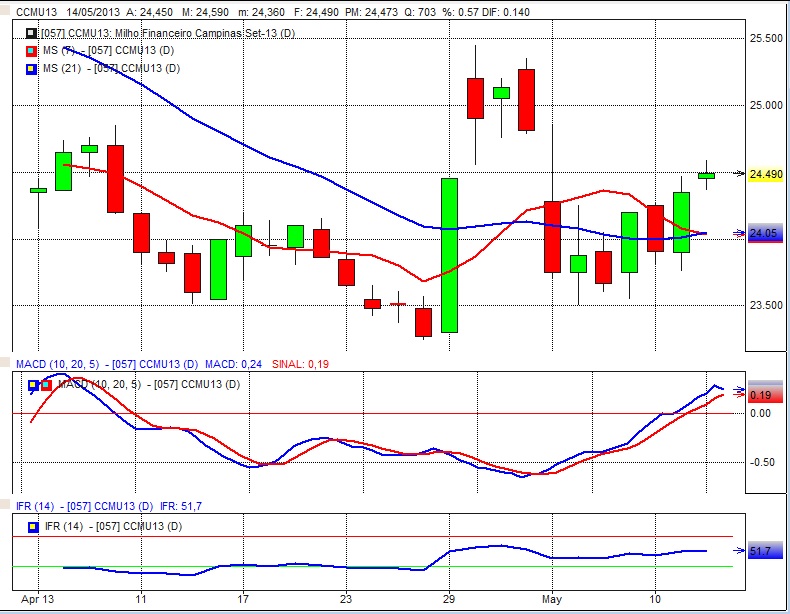The image size is (790, 614).
Task: Click the blue MS (21) legend icon
Action: [31, 68]
